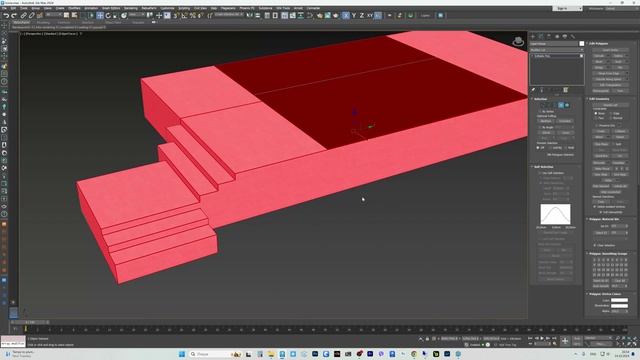The height and width of the screenshot is (360, 640).
Task: Open the Motion command panel tab
Action: pos(557,36)
